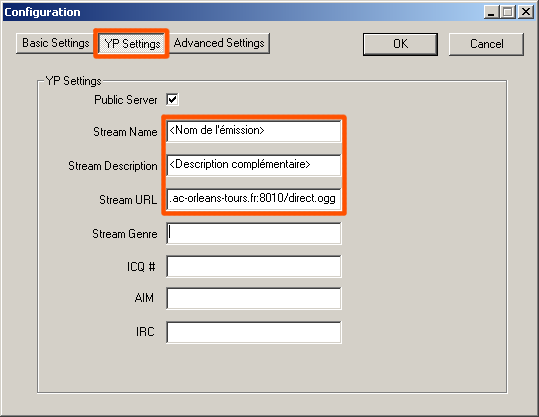Click the Public Server label
539x417 pixels.
pos(125,100)
